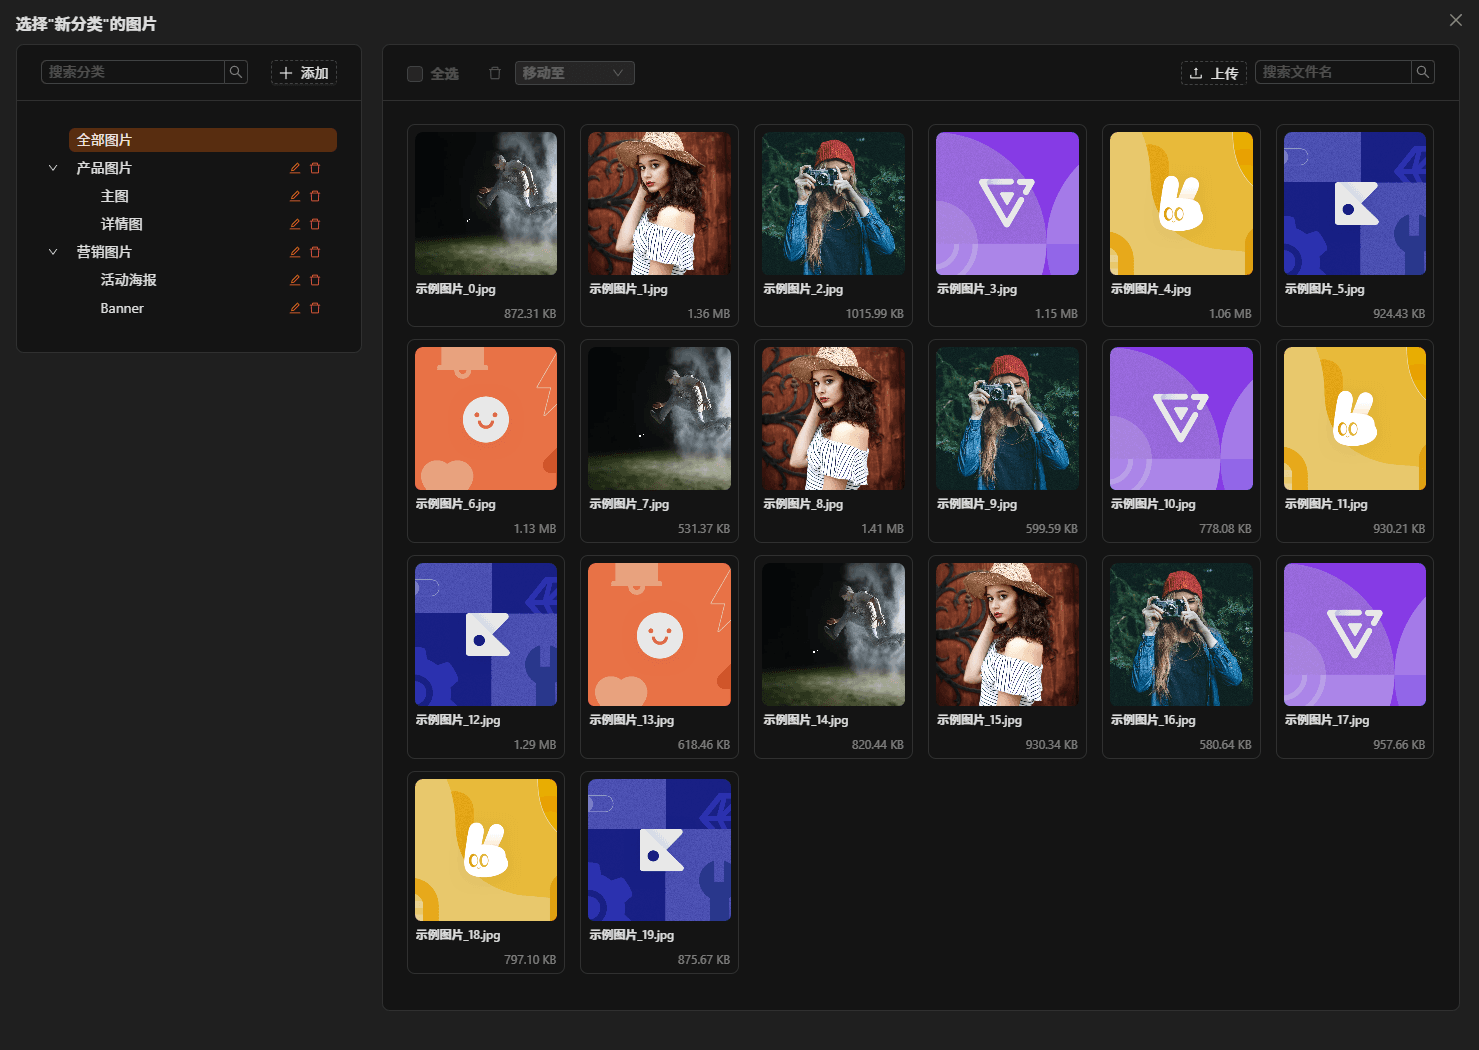Click the category search magnifier icon
The image size is (1479, 1050).
click(x=236, y=72)
